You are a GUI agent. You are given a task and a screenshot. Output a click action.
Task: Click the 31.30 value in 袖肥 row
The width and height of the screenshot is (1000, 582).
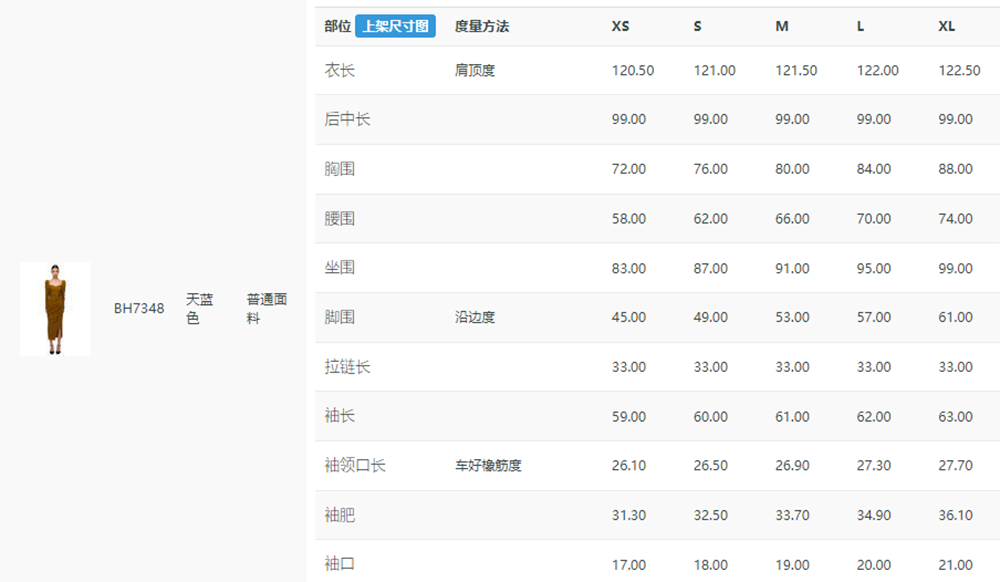pyautogui.click(x=629, y=515)
